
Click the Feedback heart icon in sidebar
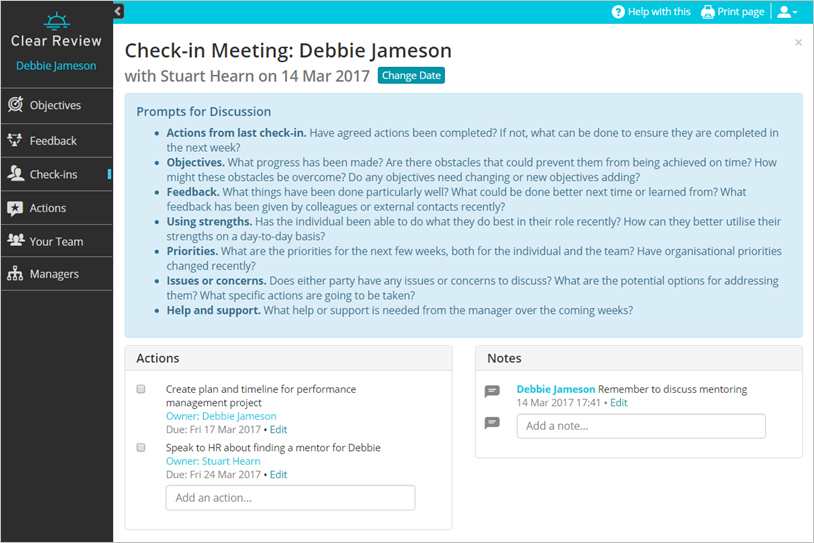(15, 141)
